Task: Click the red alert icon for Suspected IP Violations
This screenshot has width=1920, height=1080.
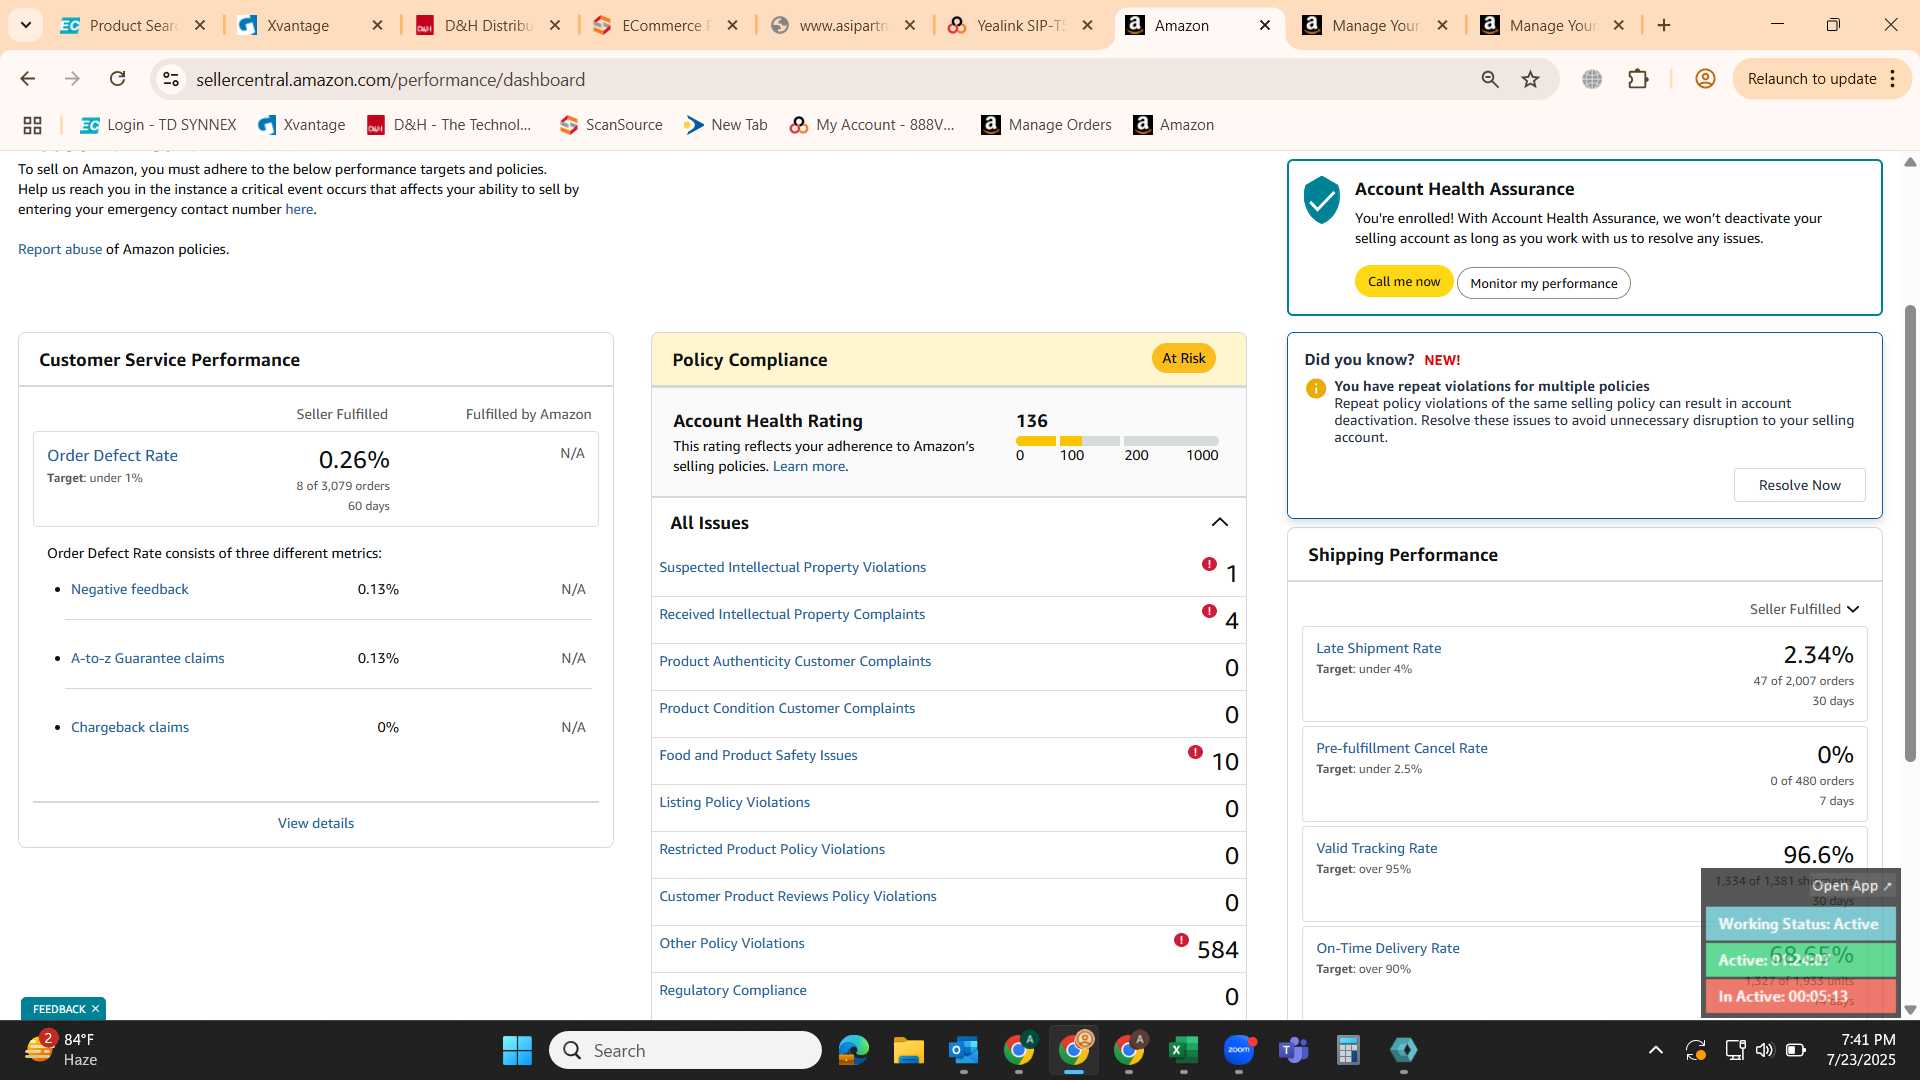Action: point(1209,564)
